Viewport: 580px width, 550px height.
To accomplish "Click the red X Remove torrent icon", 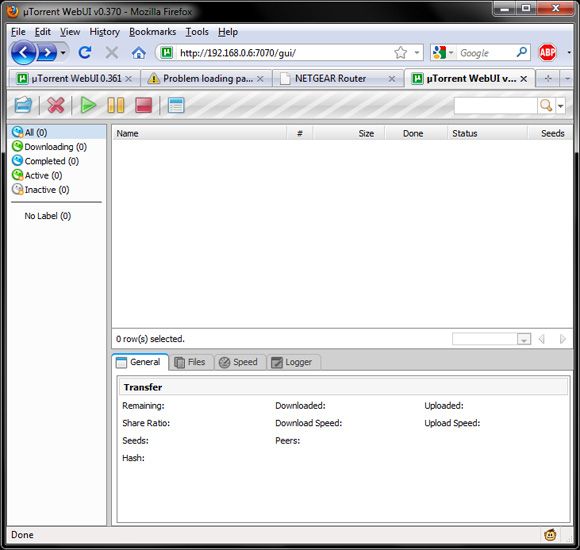I will (x=56, y=105).
